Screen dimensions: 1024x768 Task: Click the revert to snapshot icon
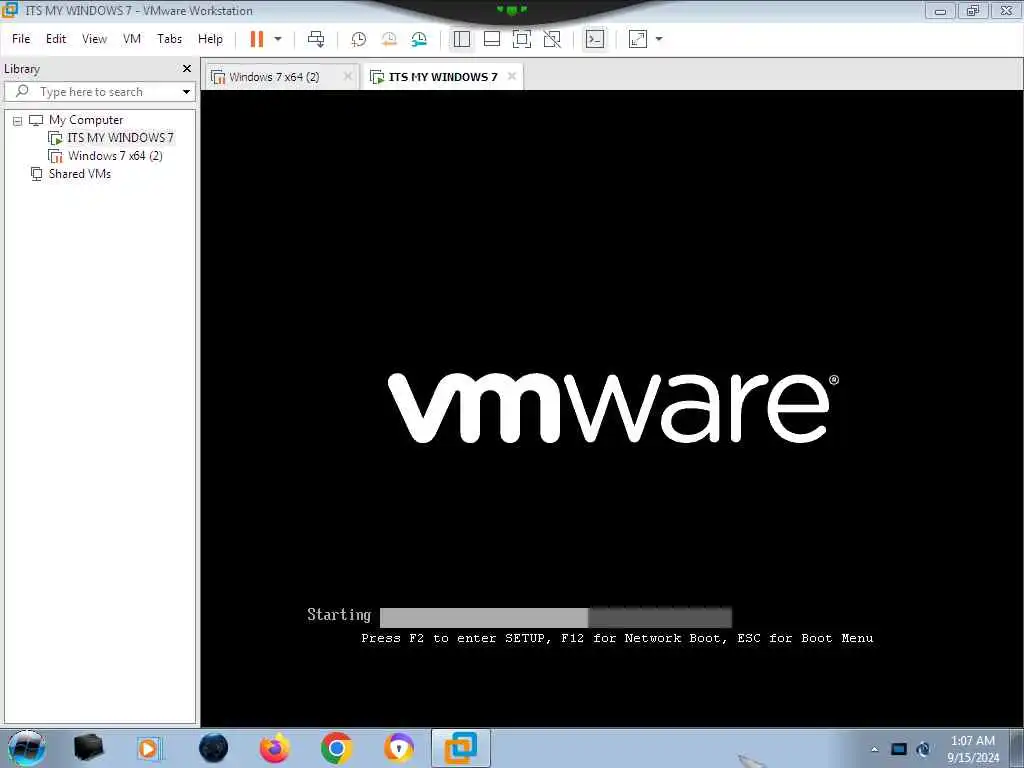click(x=389, y=39)
